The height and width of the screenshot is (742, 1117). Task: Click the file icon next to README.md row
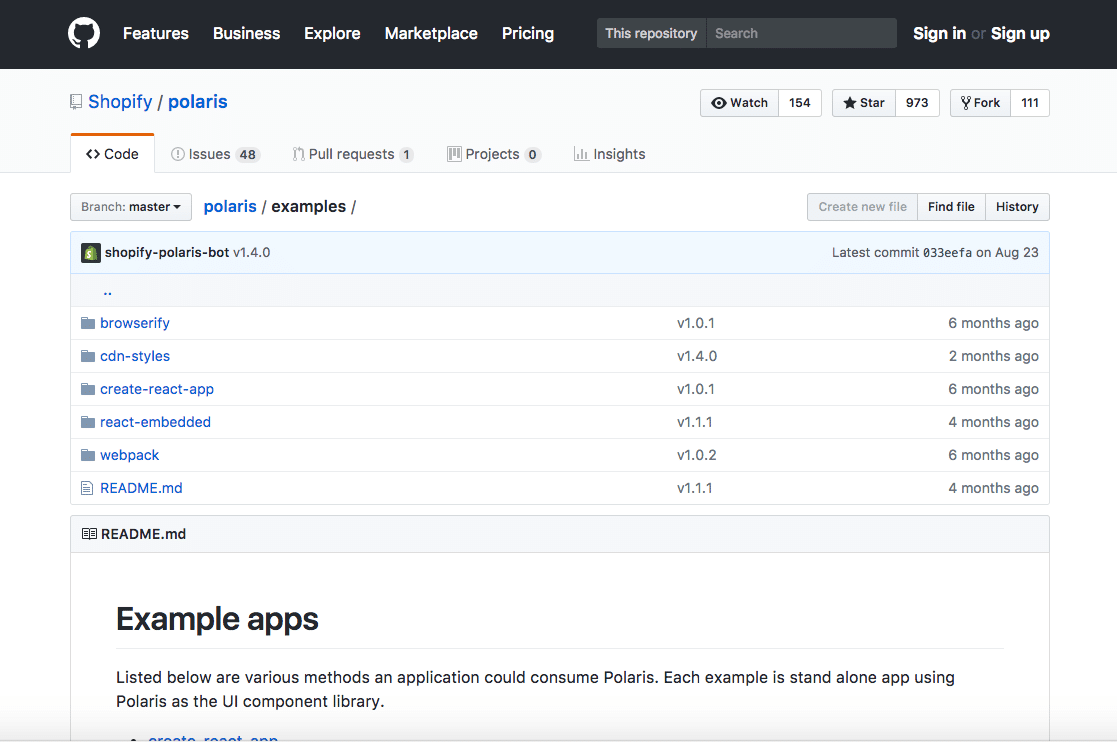pos(87,488)
